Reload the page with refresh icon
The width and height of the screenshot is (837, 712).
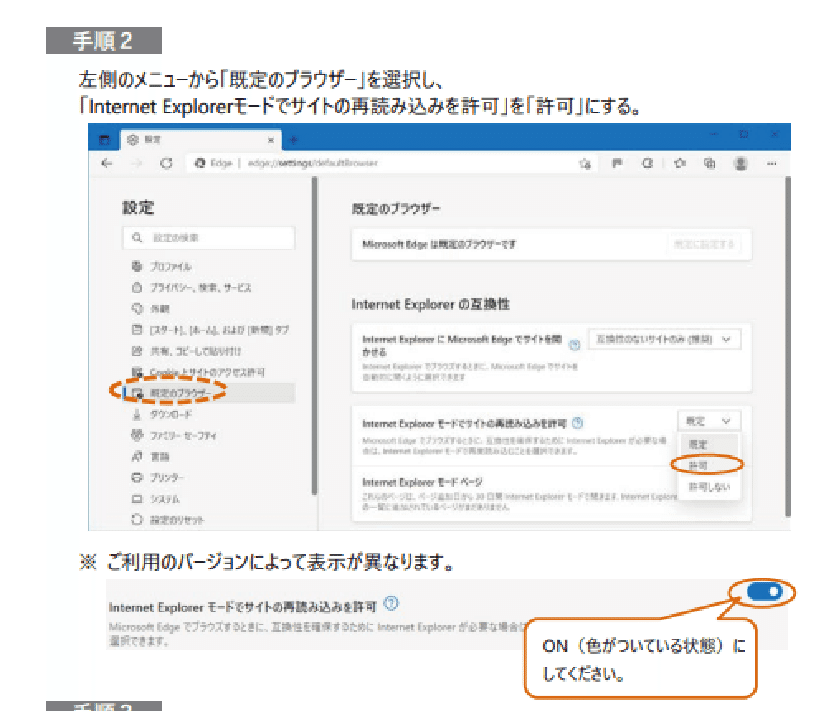coord(167,163)
